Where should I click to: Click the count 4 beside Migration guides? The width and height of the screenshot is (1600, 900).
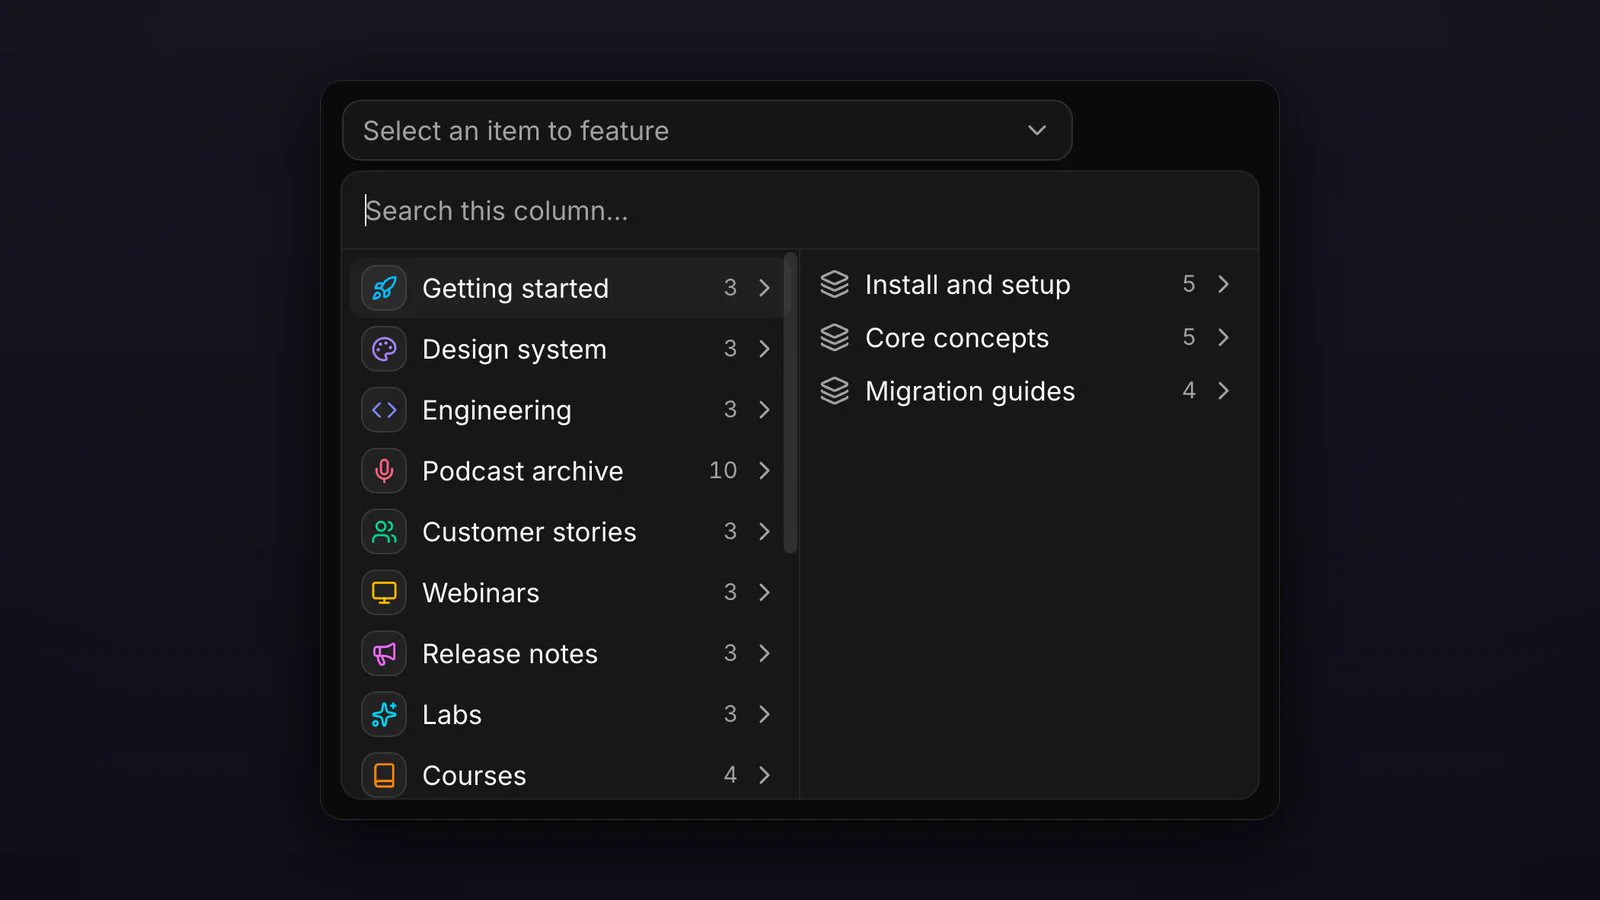pos(1189,391)
